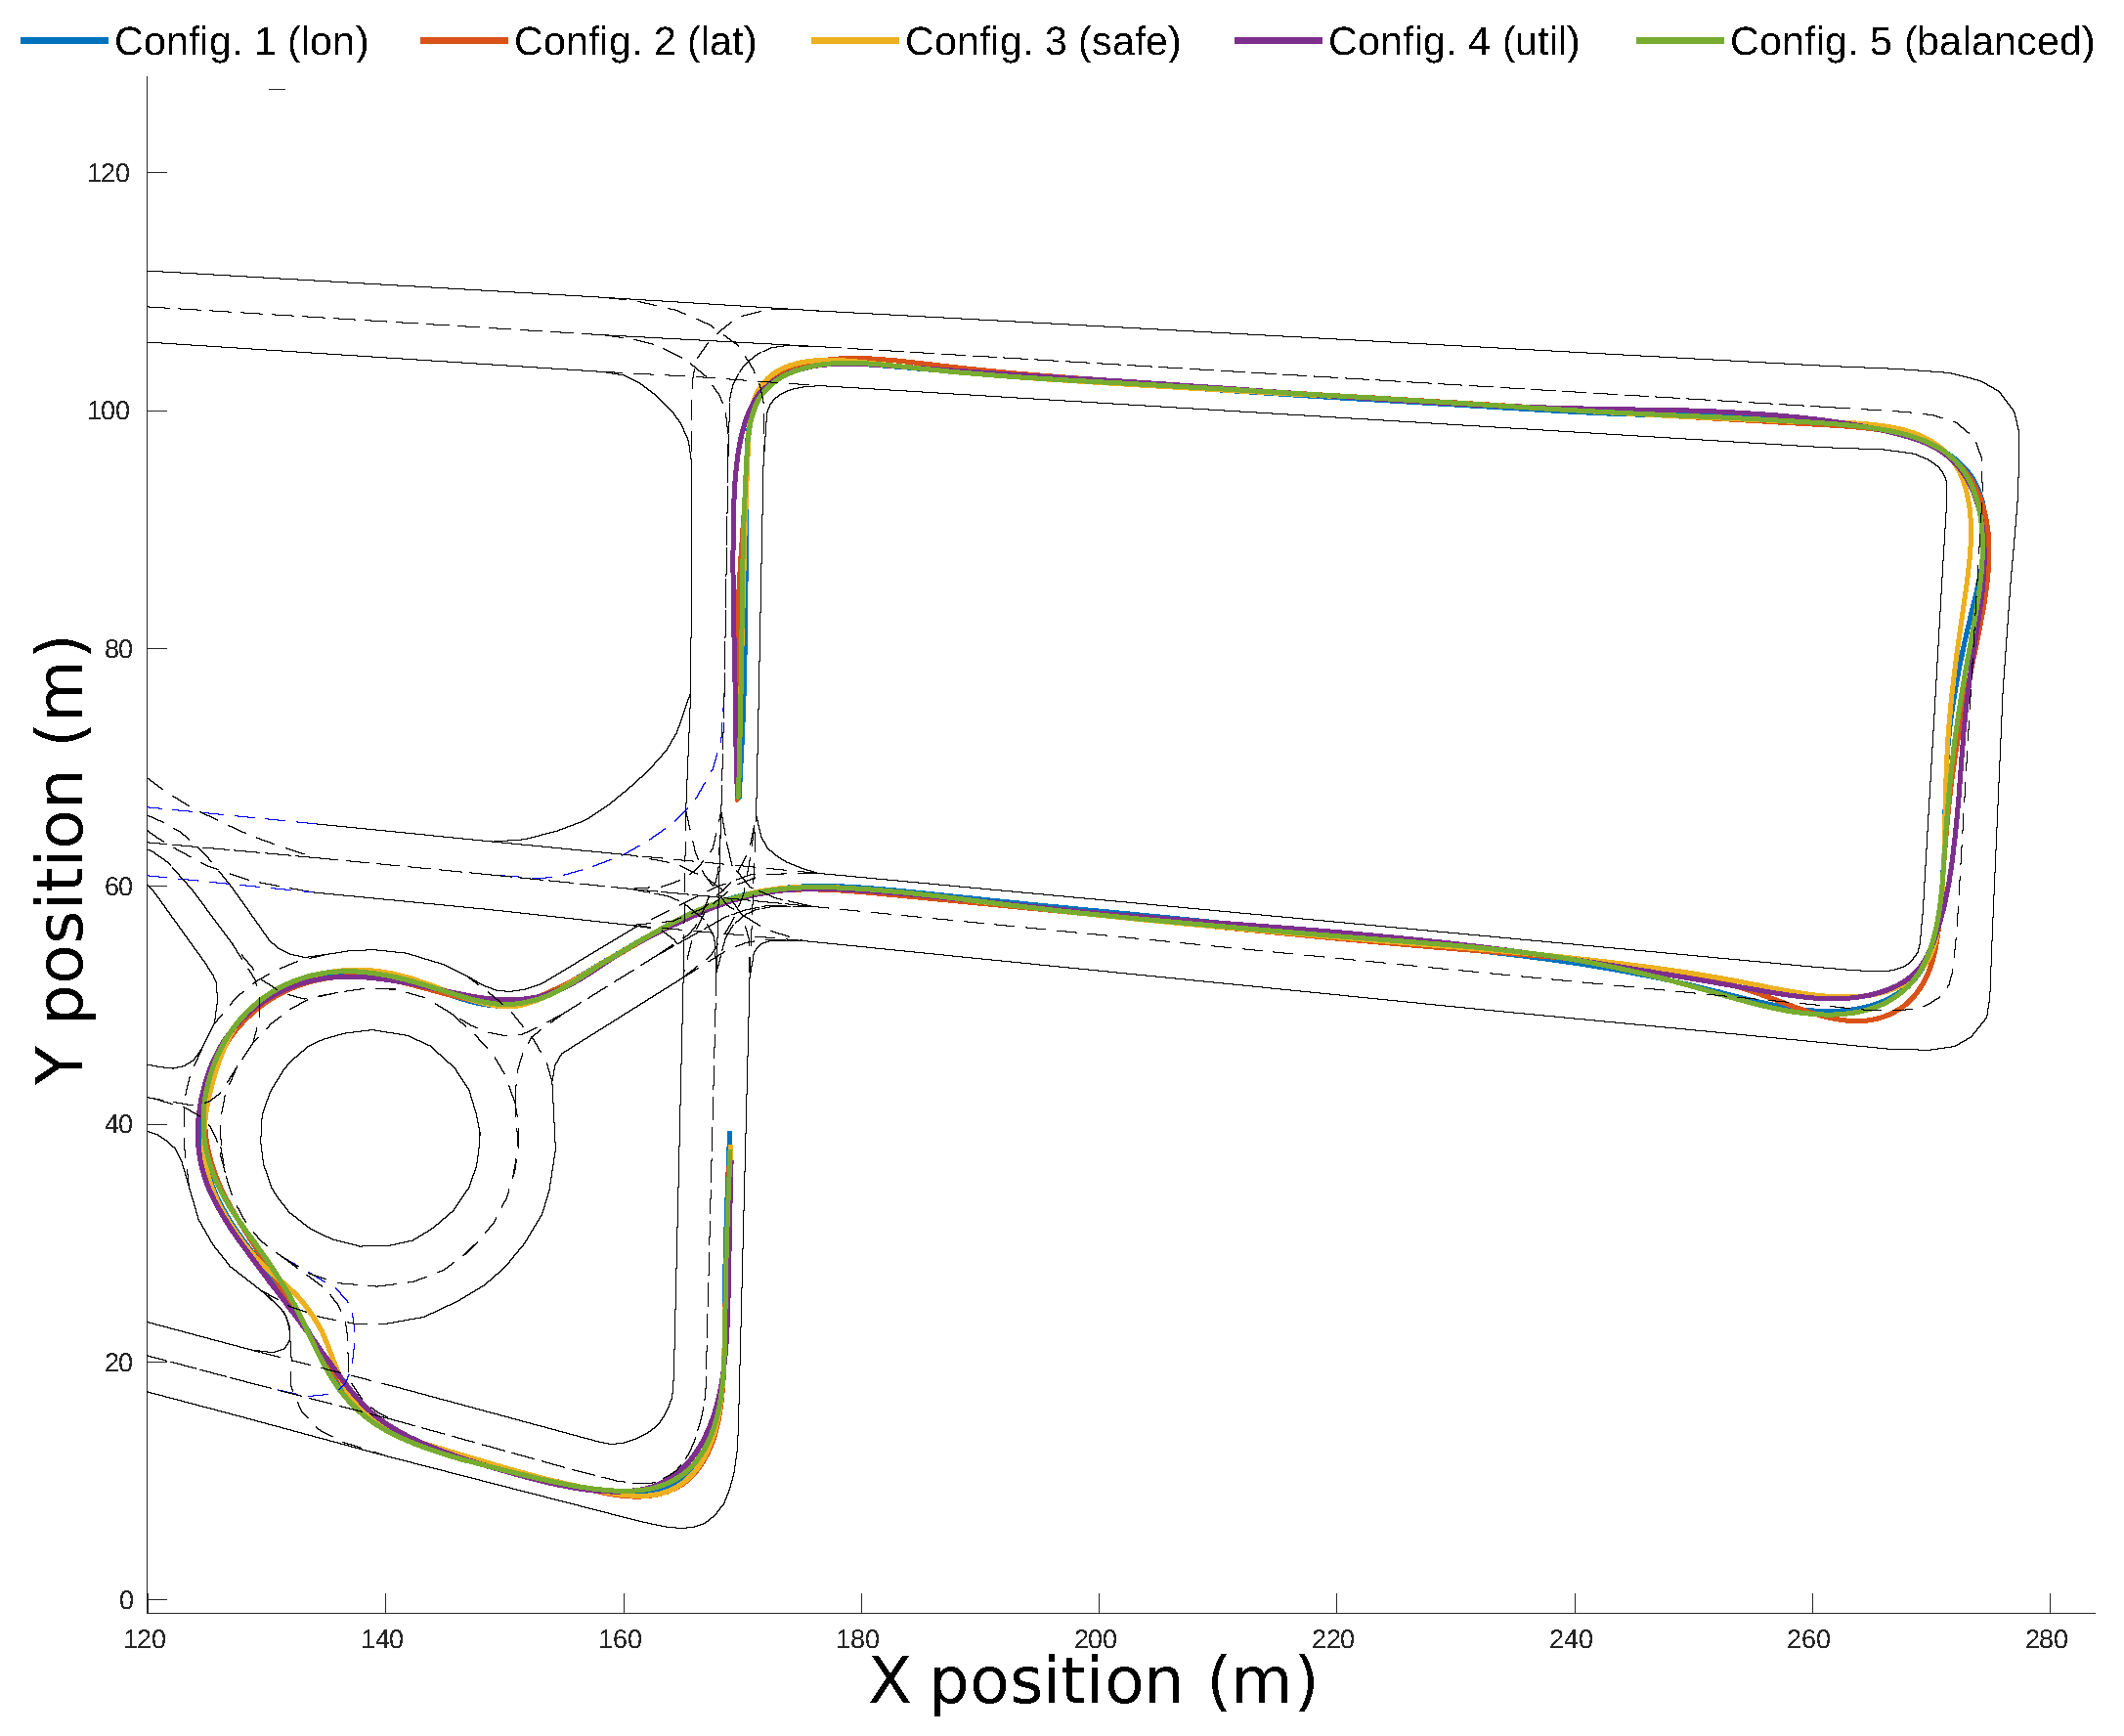
Task: Click the Config. 4 (util) legend label
Action: point(1453,42)
